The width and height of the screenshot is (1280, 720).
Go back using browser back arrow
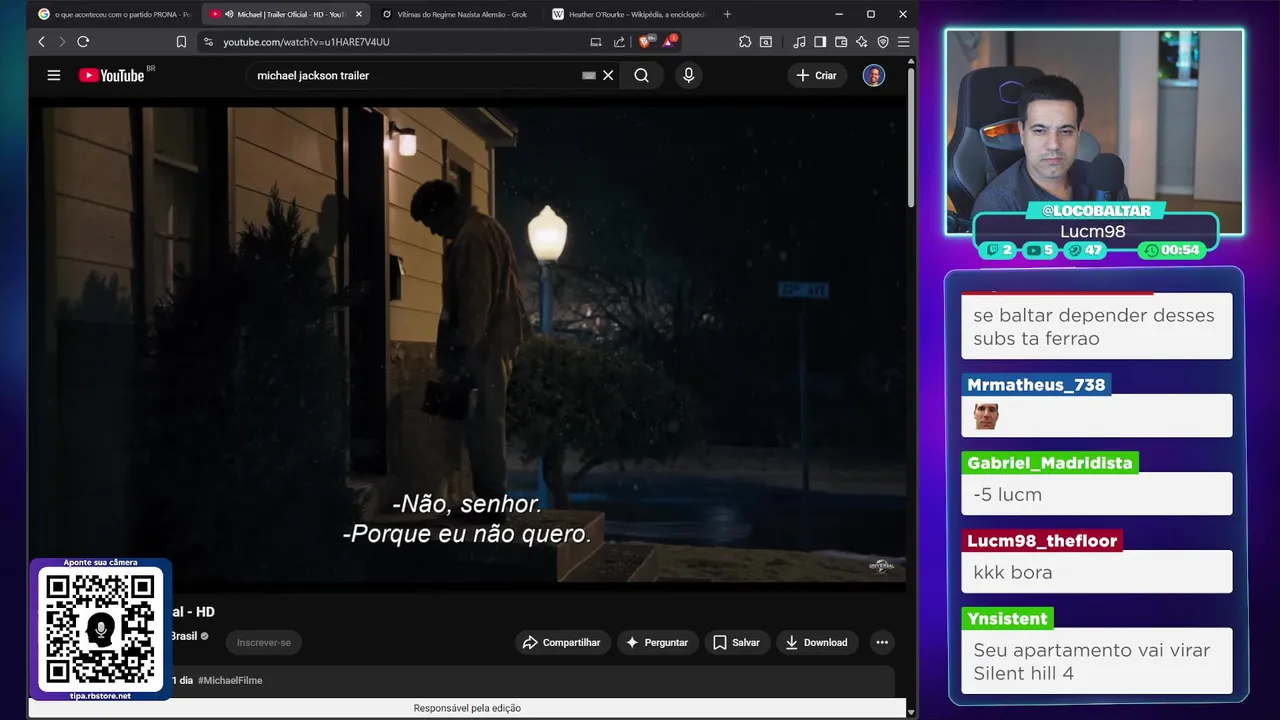[x=41, y=42]
